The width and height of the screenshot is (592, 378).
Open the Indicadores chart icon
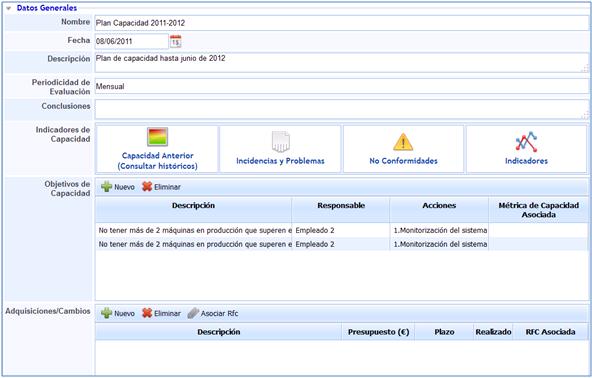(526, 142)
